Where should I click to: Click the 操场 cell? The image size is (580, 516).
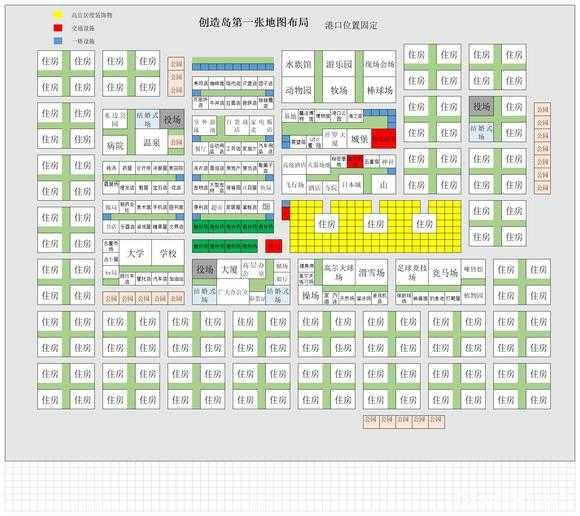[310, 295]
